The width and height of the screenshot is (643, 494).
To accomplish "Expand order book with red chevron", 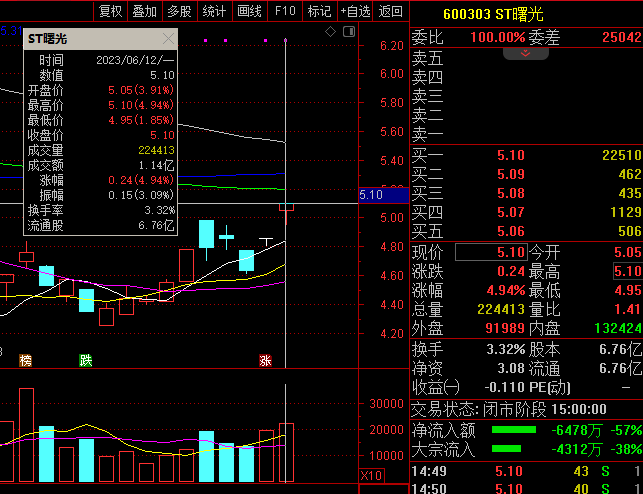I will [x=526, y=54].
